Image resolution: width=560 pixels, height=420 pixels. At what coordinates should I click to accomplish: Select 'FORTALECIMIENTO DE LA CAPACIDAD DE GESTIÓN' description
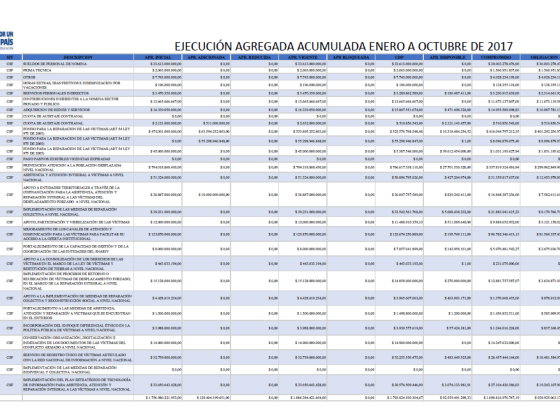(x=78, y=249)
